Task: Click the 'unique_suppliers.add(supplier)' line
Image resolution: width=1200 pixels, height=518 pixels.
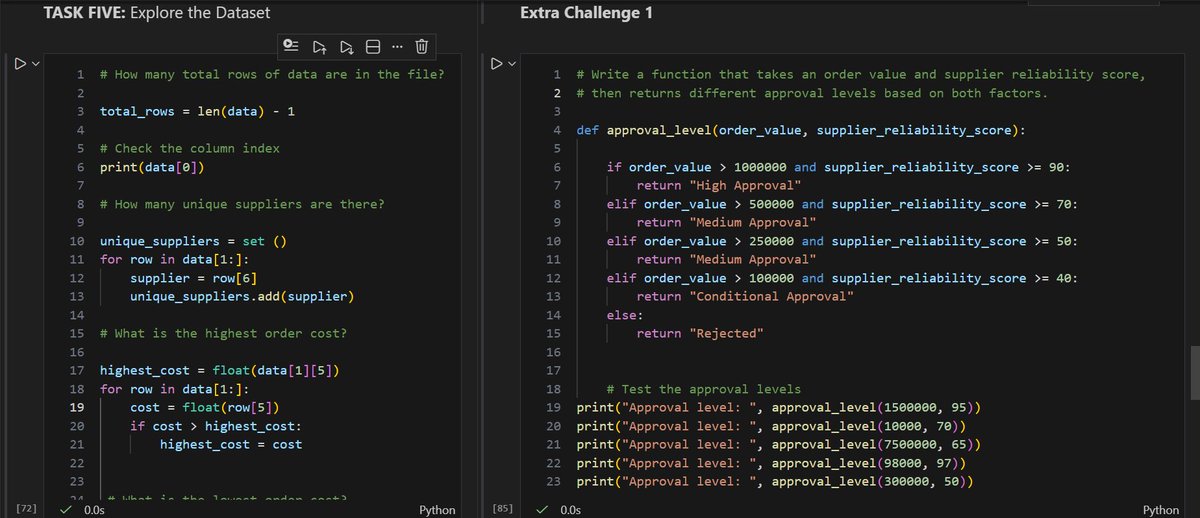Action: point(242,296)
